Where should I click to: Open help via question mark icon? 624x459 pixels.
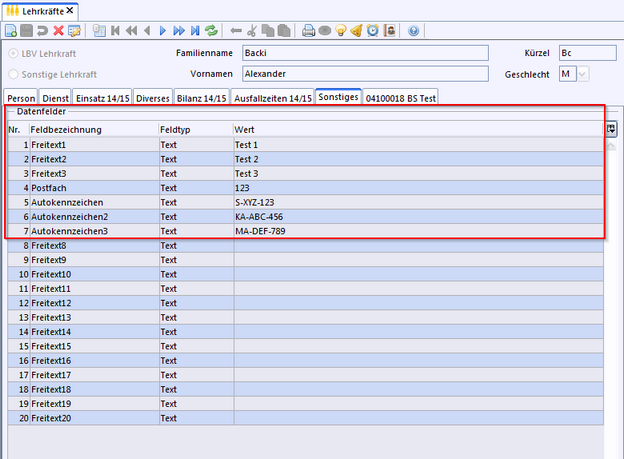(413, 31)
